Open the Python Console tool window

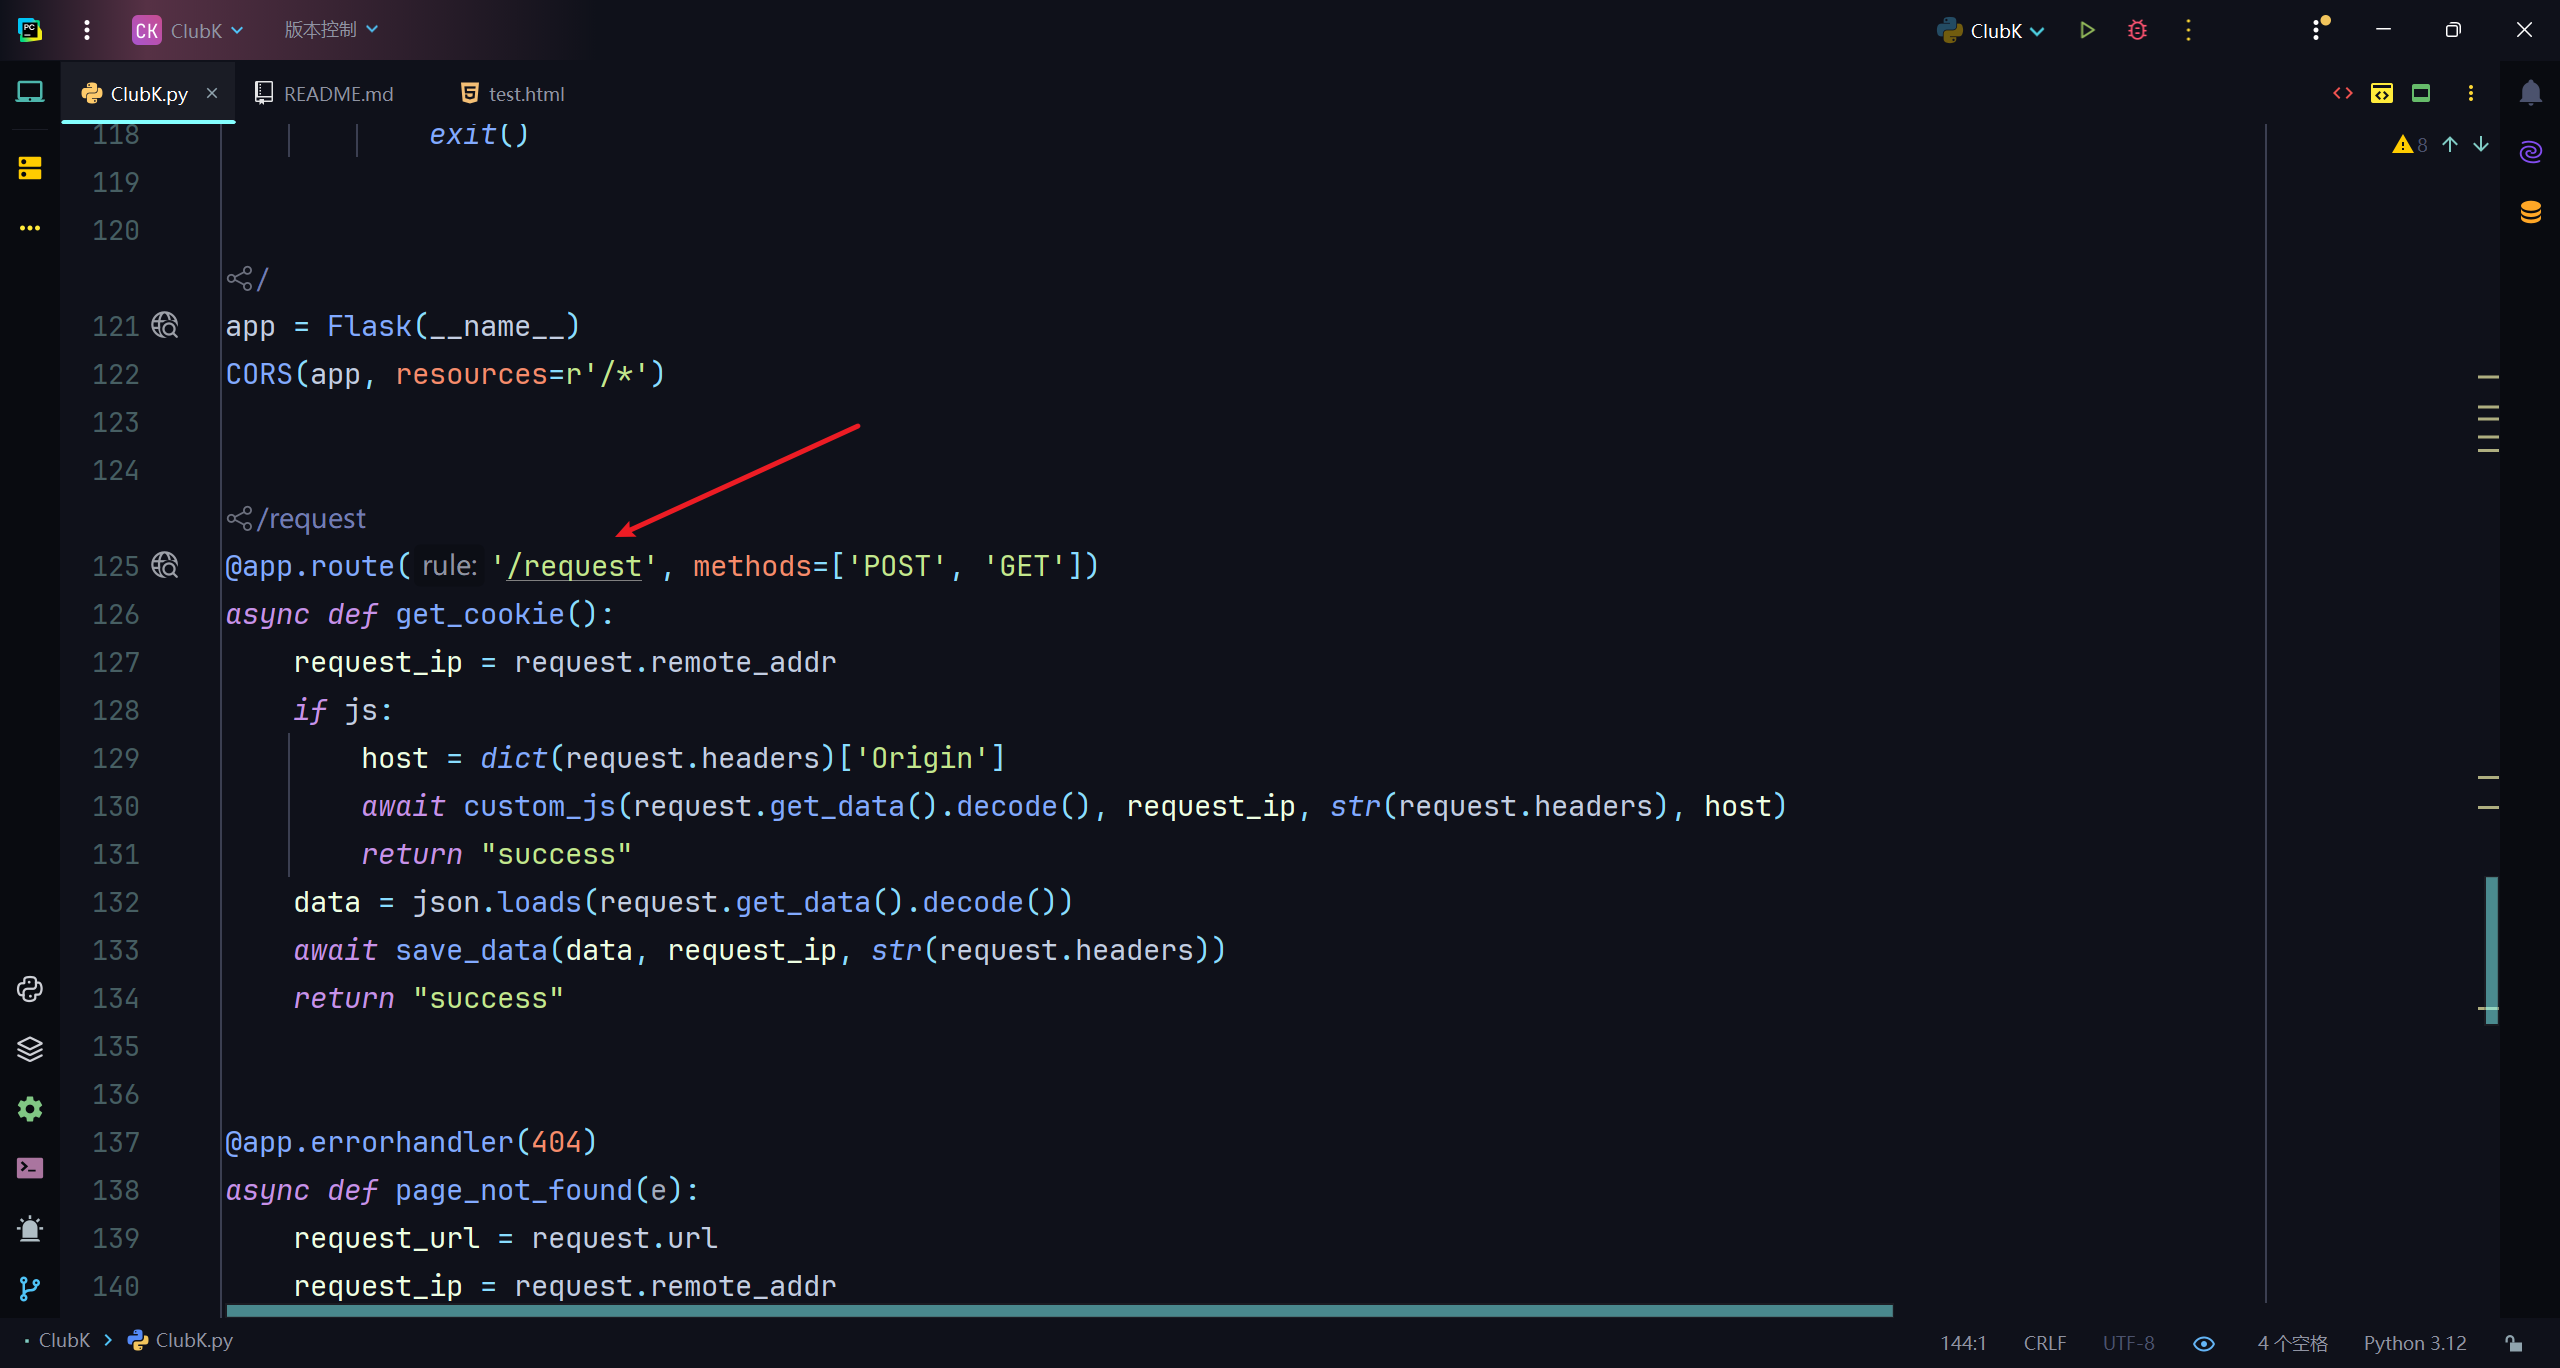click(30, 989)
